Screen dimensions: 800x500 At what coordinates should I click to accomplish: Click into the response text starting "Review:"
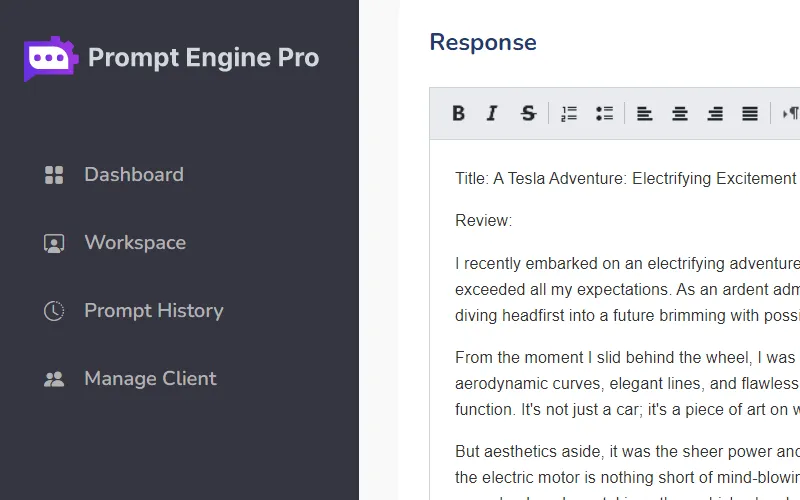[484, 220]
